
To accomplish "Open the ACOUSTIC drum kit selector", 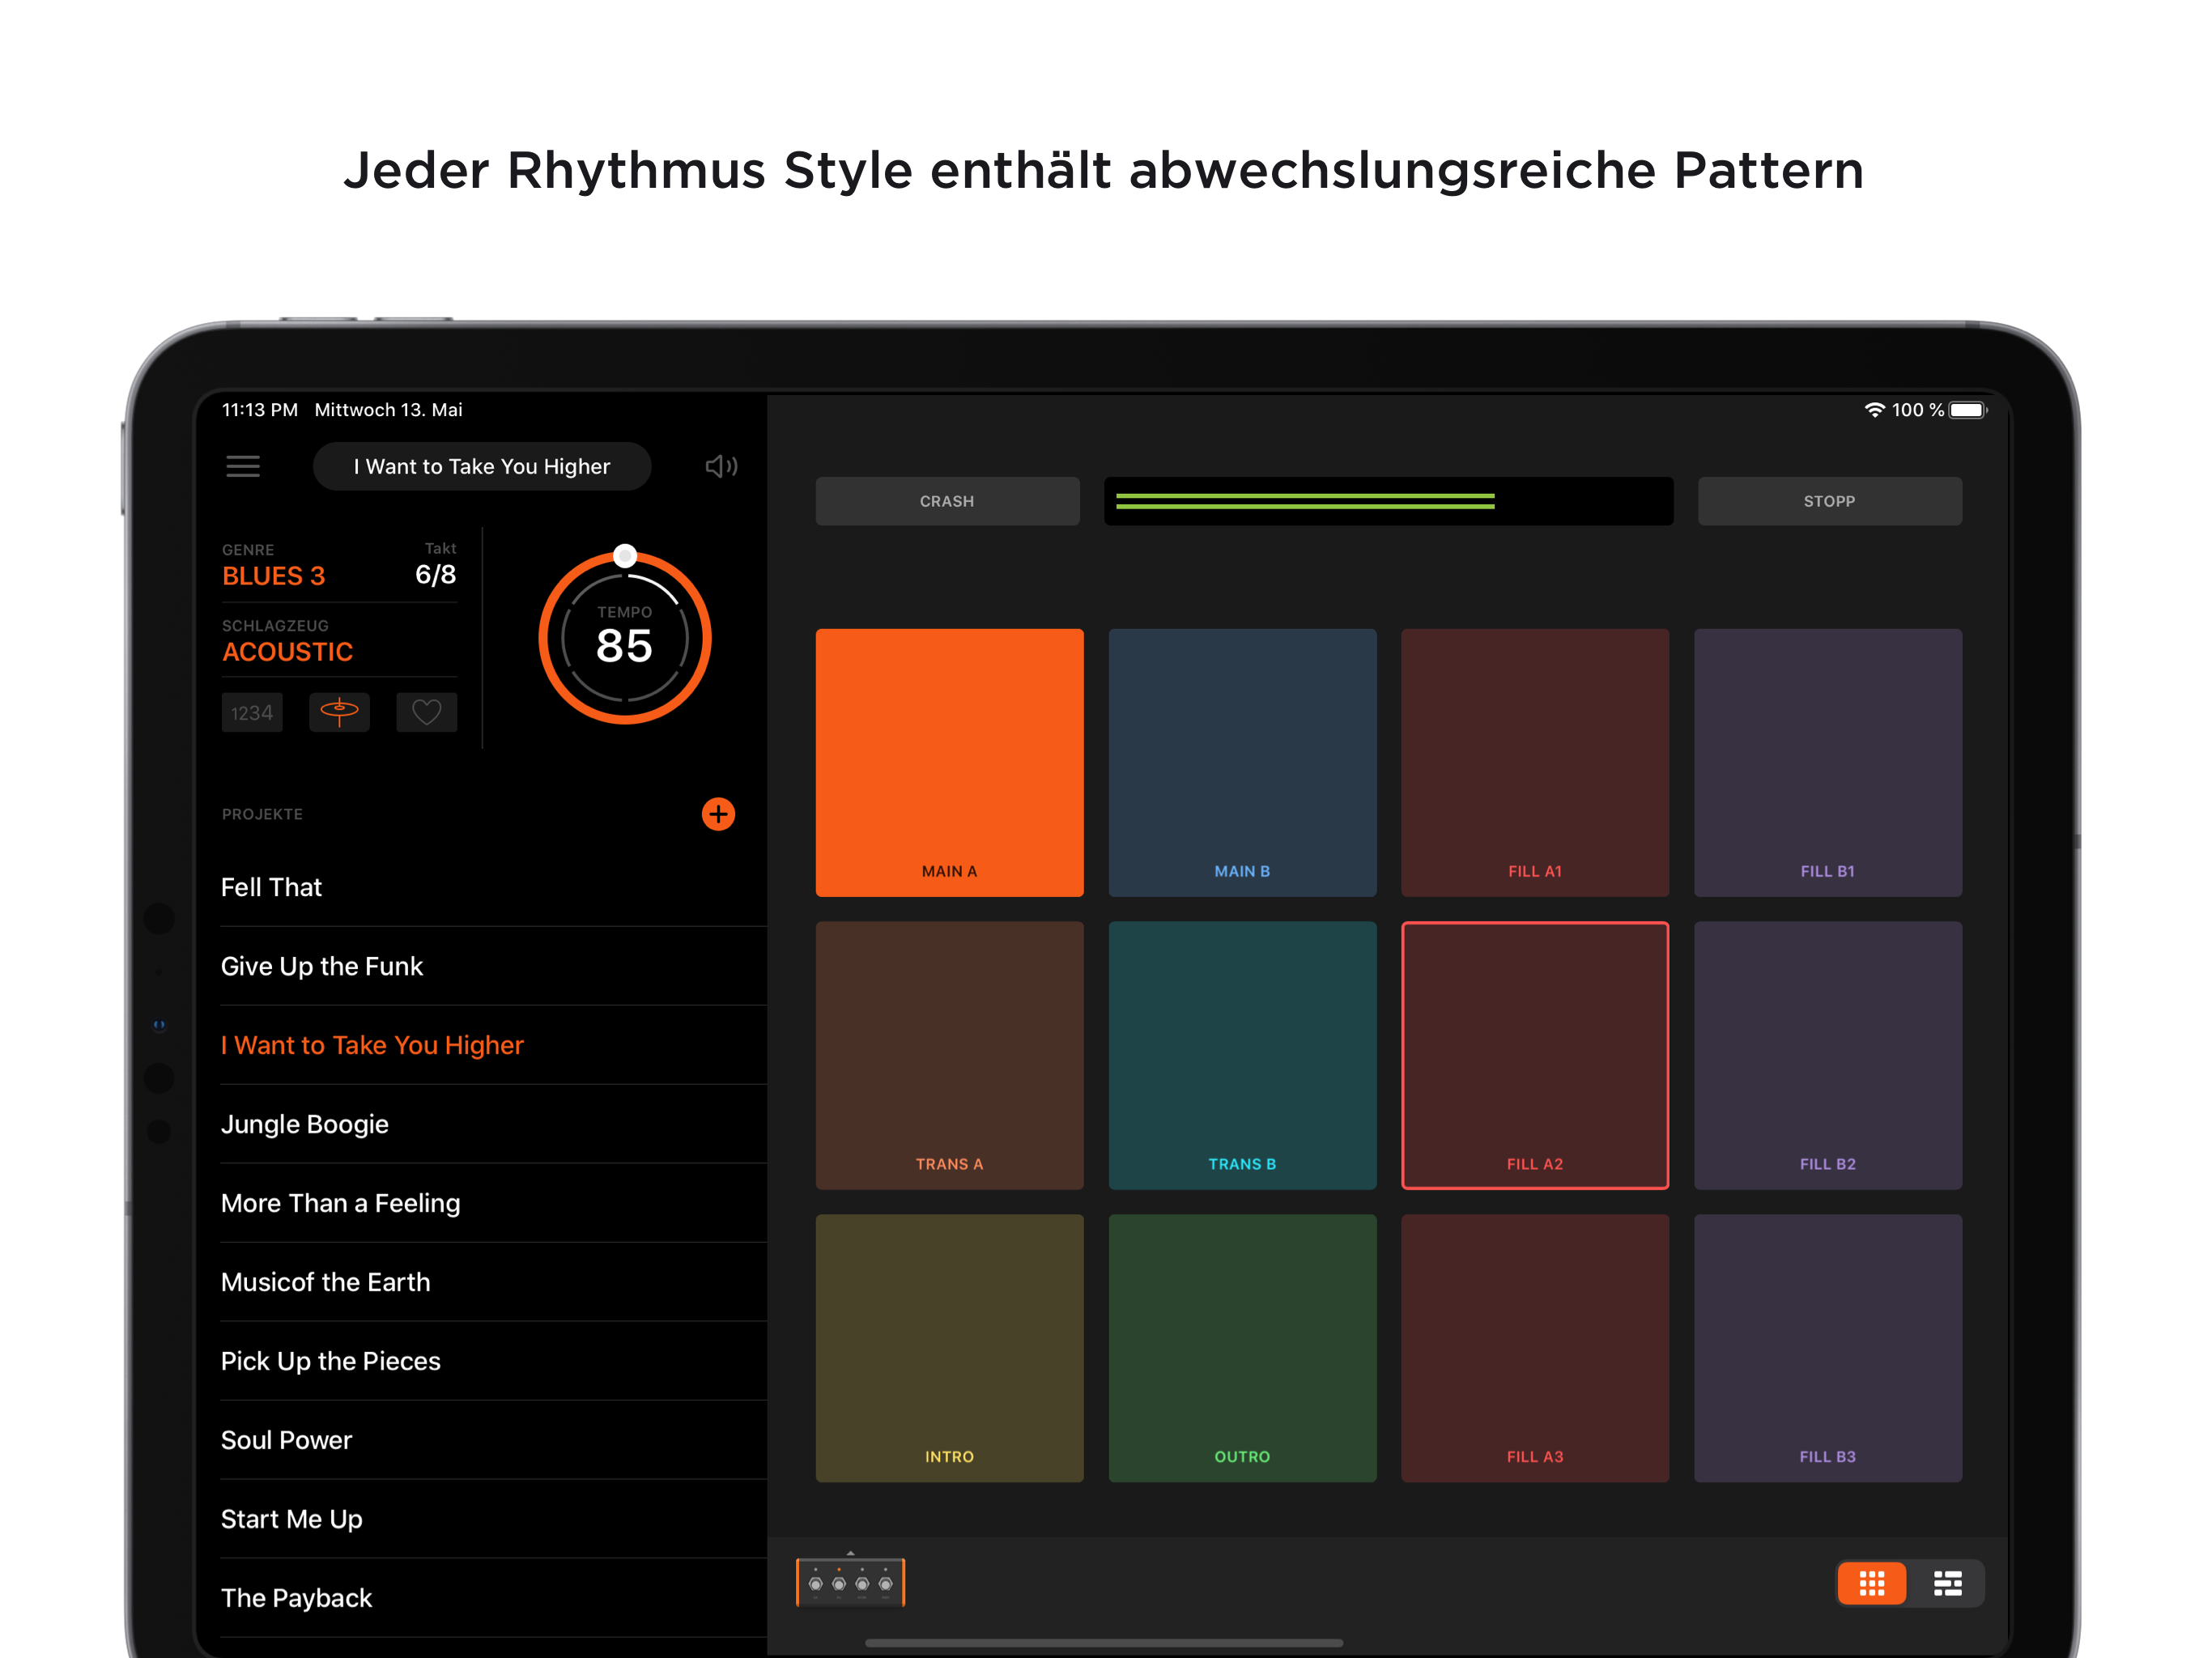I will click(288, 652).
